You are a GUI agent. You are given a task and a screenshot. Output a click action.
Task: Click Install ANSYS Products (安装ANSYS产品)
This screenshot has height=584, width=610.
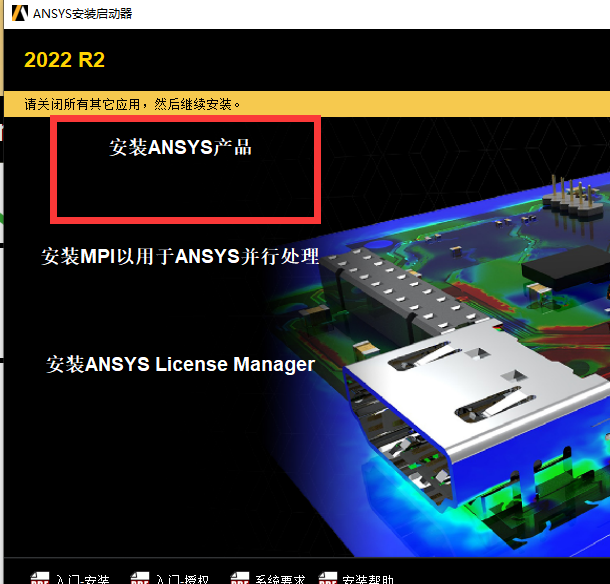click(180, 147)
